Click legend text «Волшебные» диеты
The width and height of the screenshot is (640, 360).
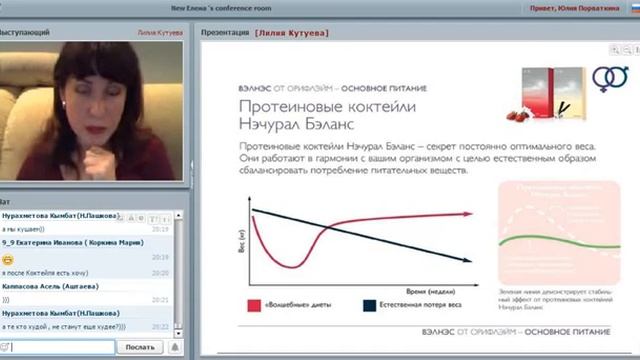click(298, 304)
